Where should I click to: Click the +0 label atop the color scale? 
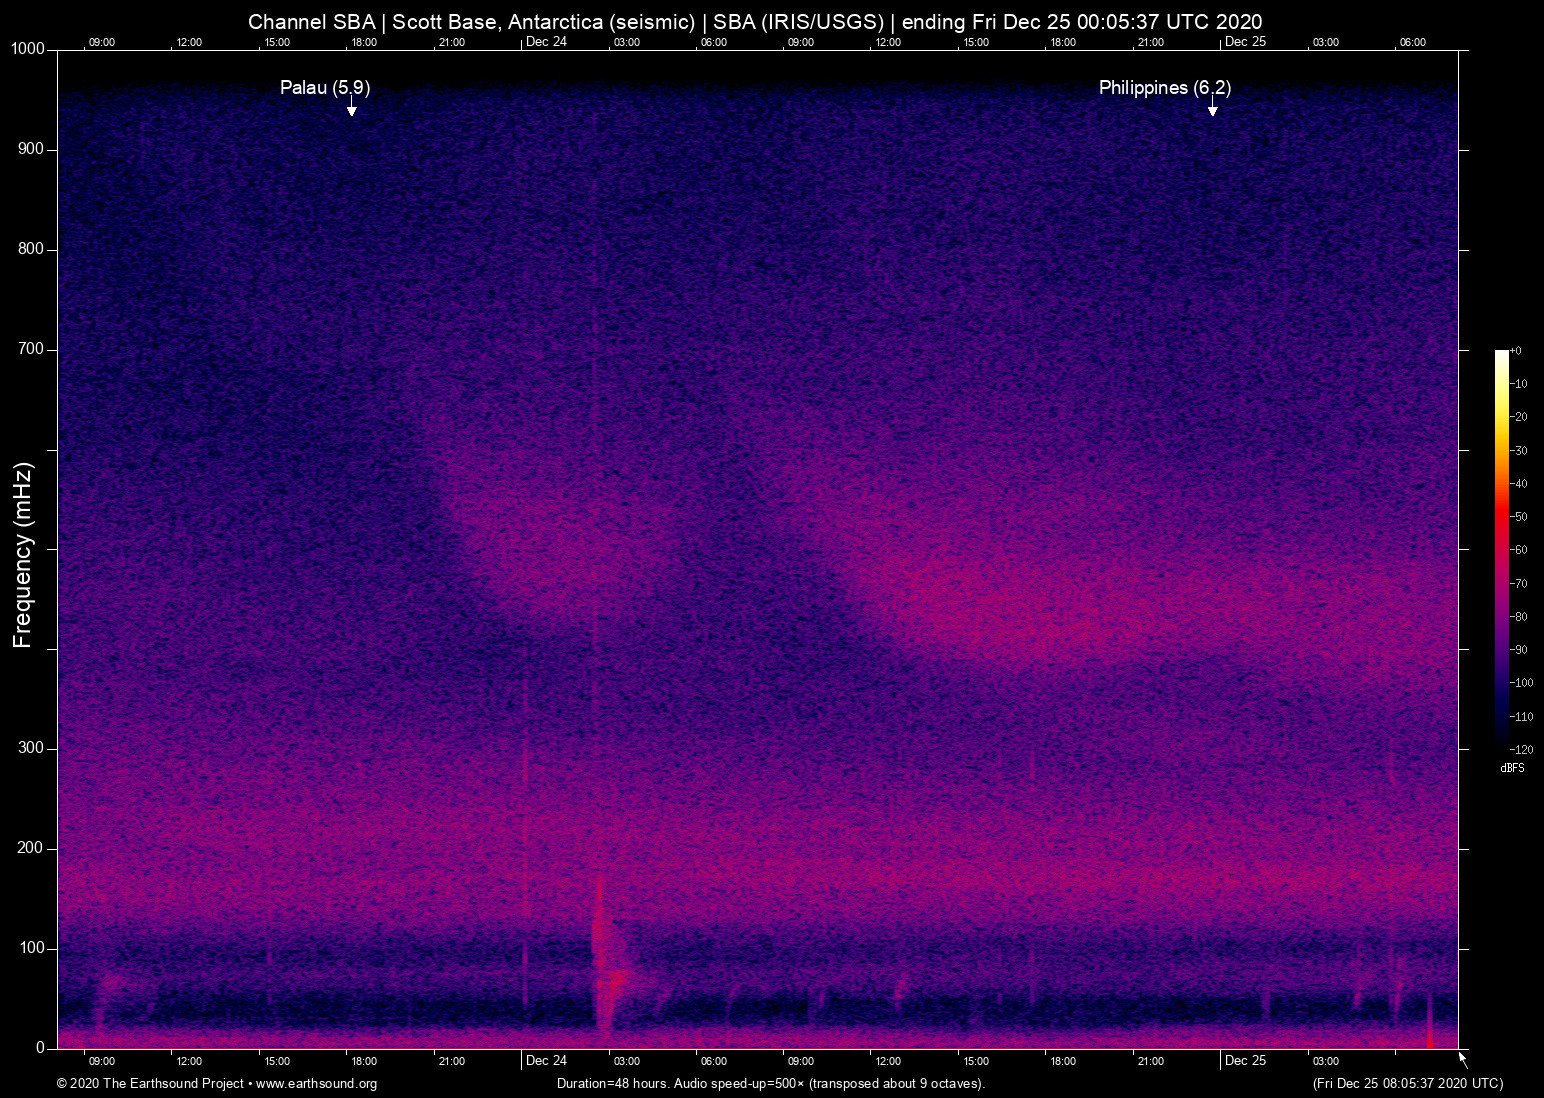[1517, 351]
